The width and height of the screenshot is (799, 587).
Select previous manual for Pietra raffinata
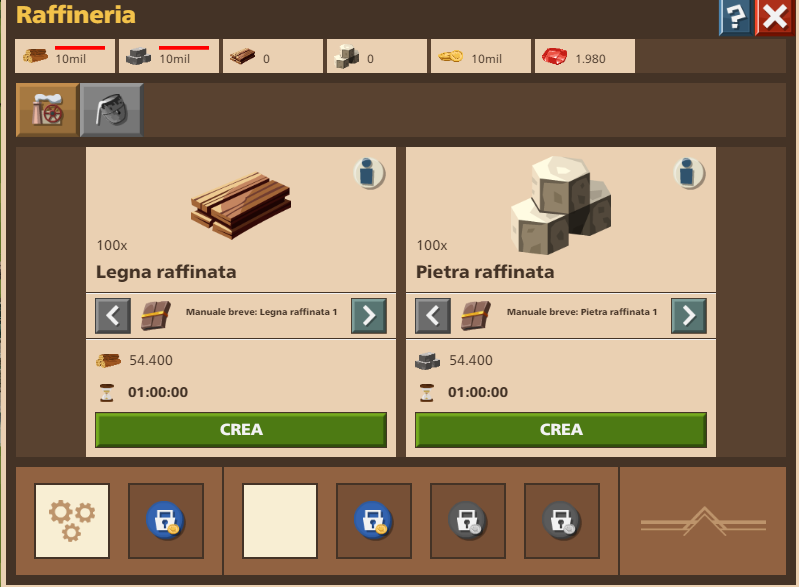click(x=433, y=316)
